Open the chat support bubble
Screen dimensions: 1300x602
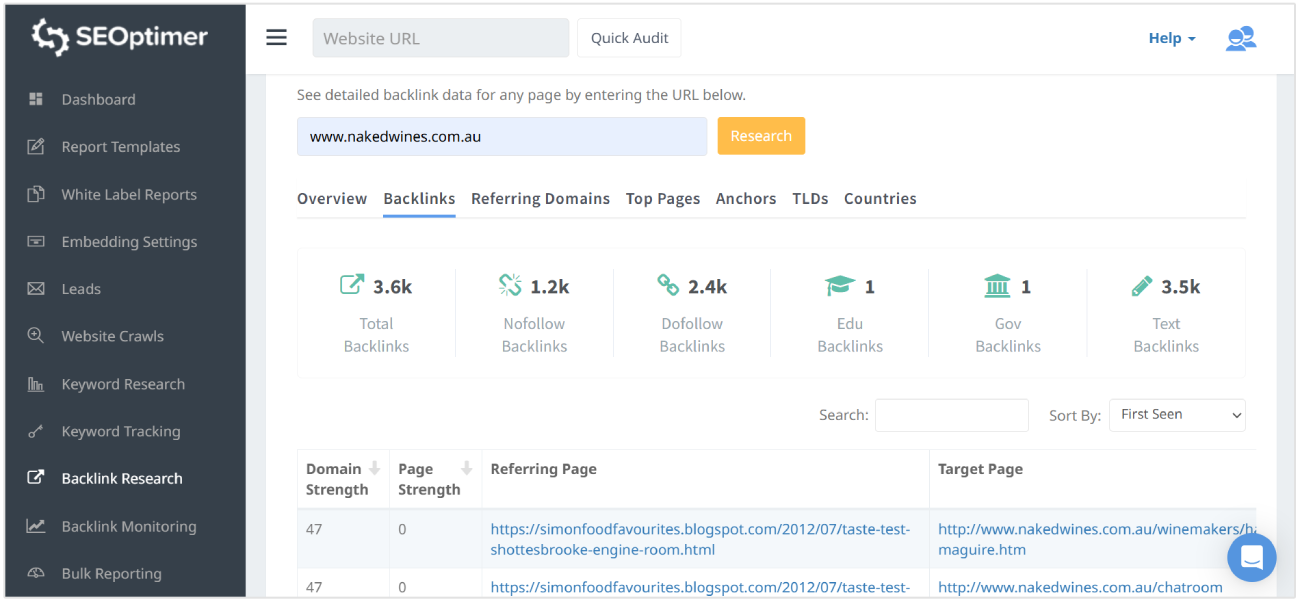(1252, 557)
